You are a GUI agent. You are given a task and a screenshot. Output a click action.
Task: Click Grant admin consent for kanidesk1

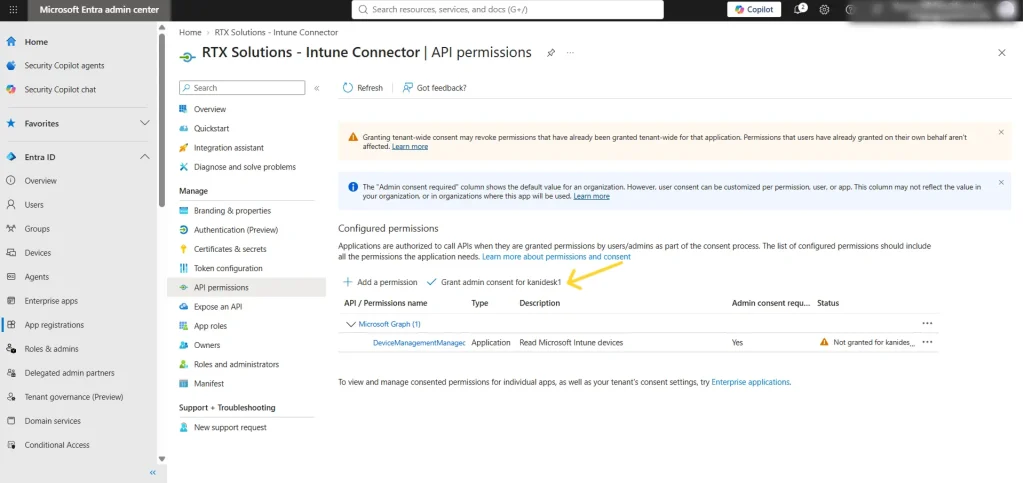[x=494, y=282]
